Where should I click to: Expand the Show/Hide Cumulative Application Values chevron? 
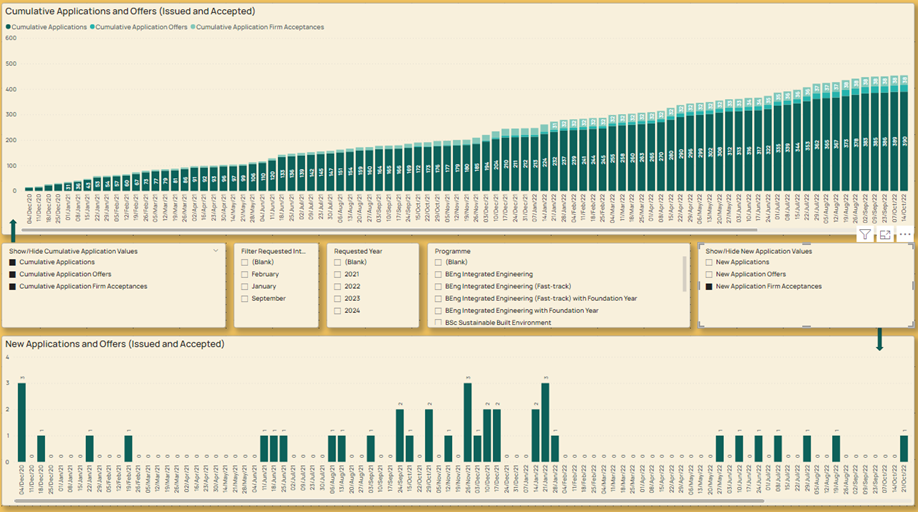[215, 251]
